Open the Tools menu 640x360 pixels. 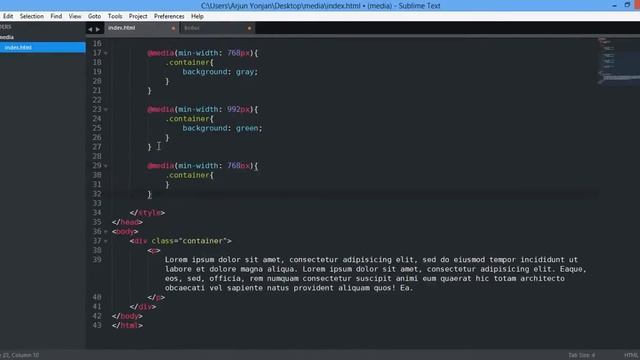point(115,16)
